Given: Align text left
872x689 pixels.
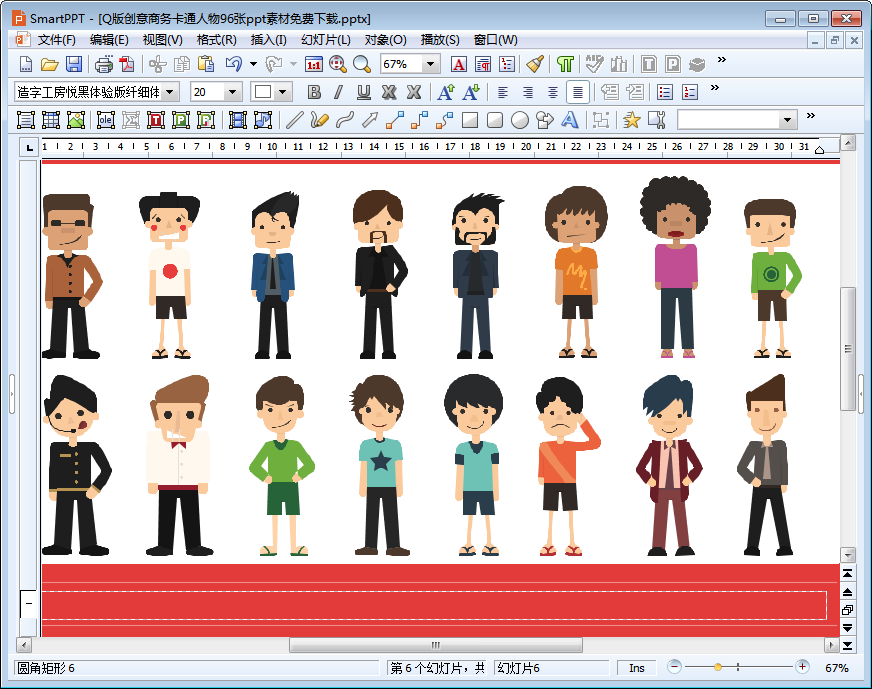Looking at the screenshot, I should [x=503, y=92].
